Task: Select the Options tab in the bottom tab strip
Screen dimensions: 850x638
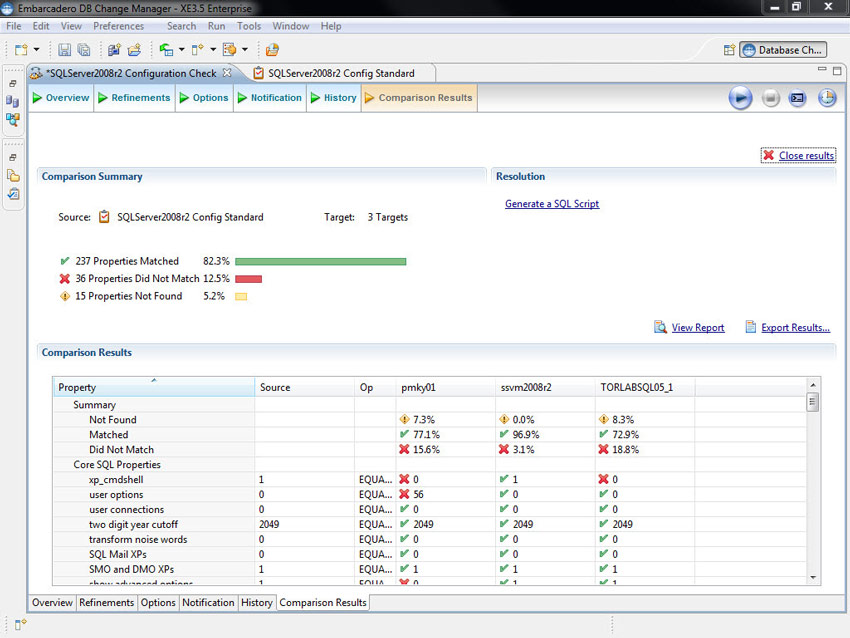Action: (x=158, y=603)
